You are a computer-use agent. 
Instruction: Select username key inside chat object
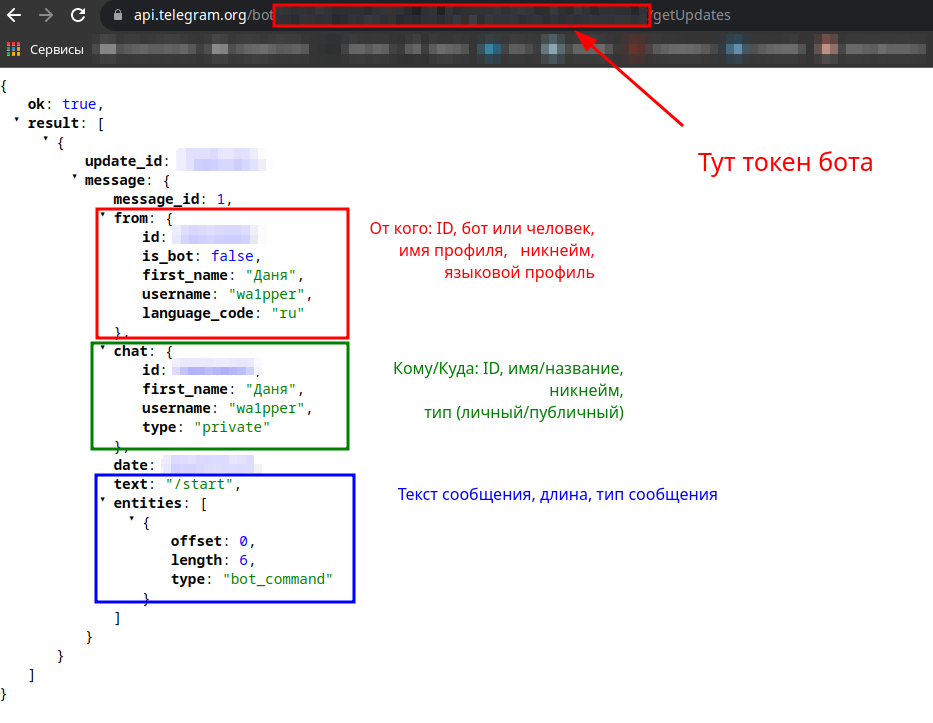[176, 408]
